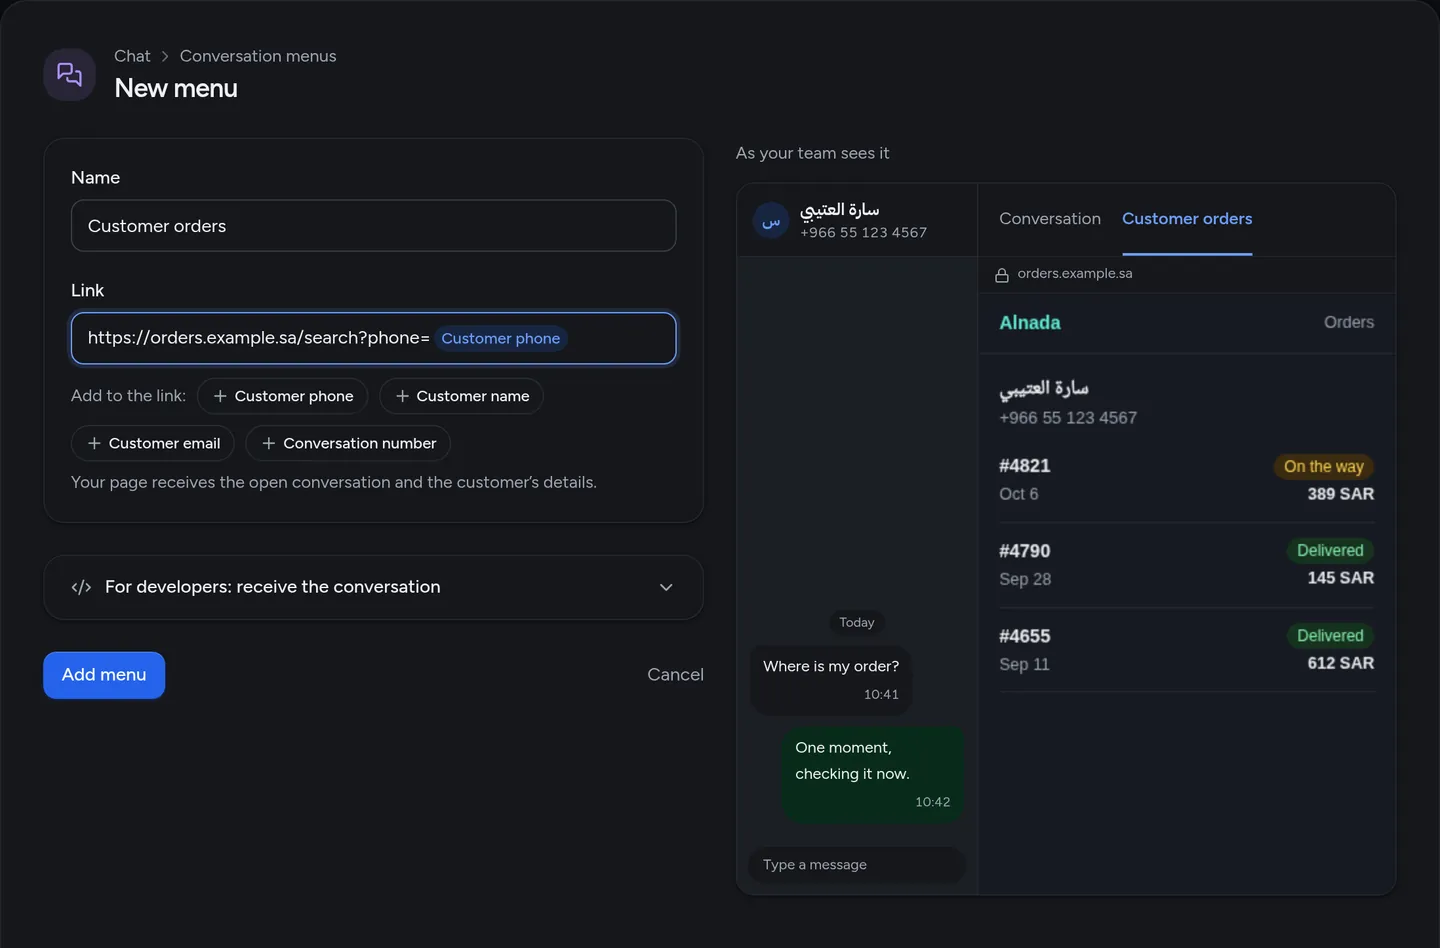The image size is (1440, 948).
Task: Cancel creating the new menu
Action: (x=676, y=675)
